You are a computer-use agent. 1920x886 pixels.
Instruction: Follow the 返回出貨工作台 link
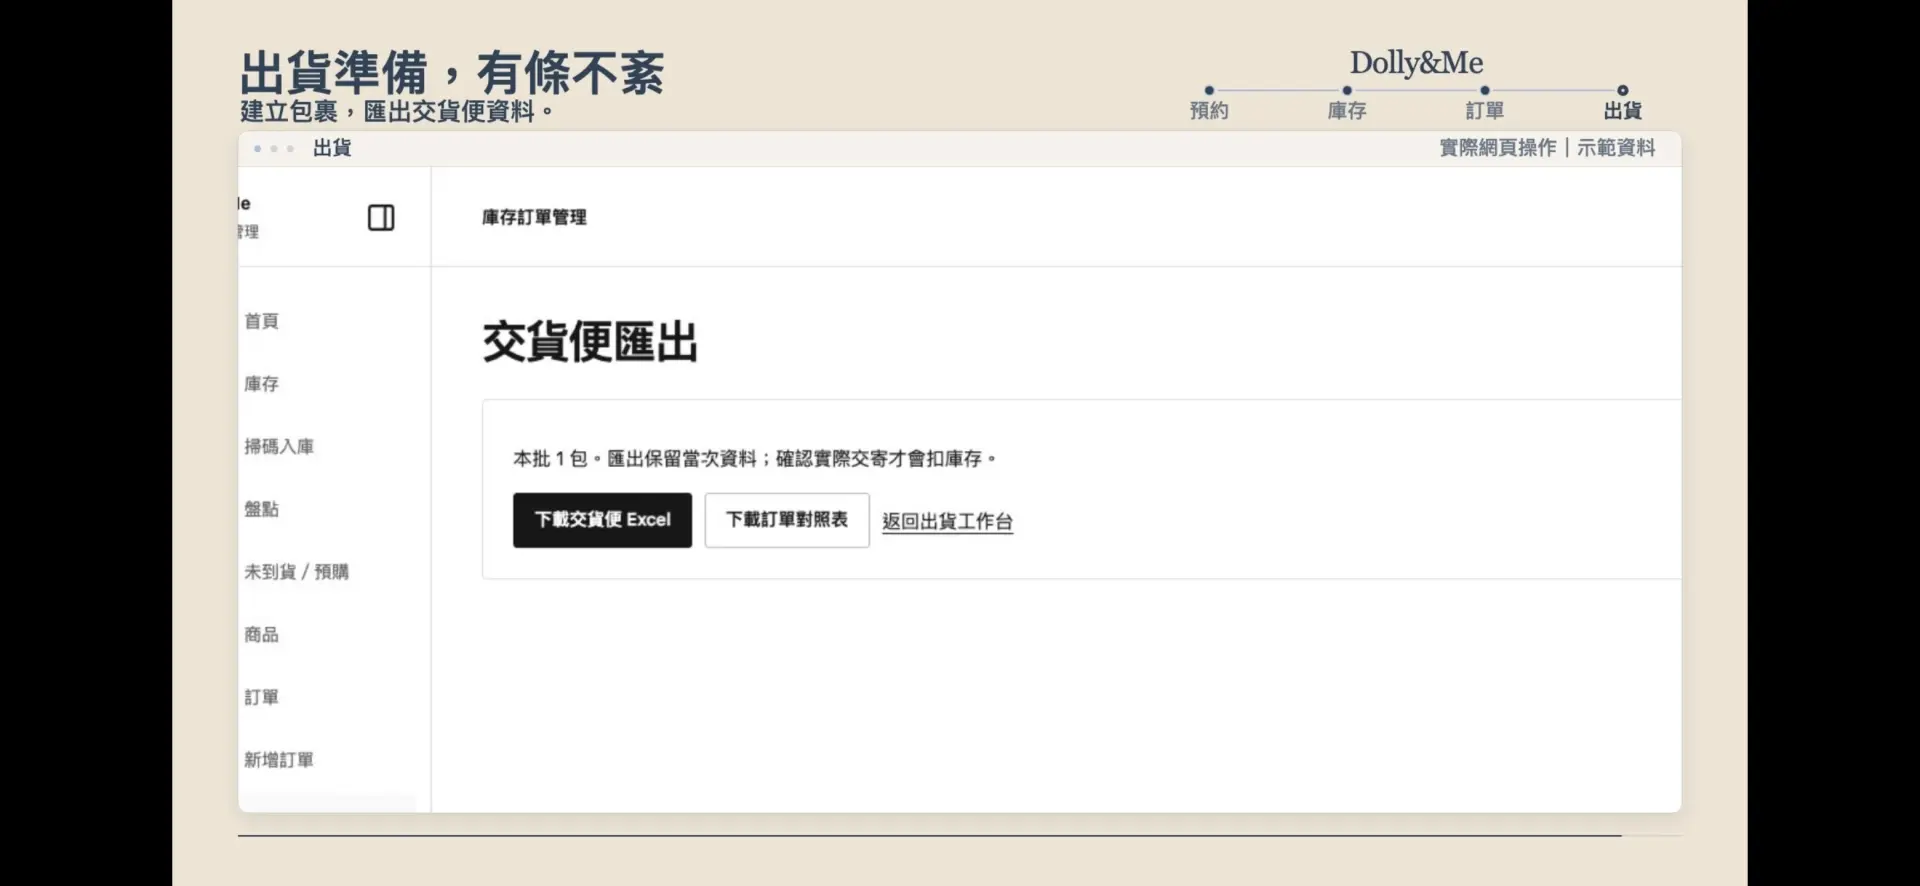pos(947,521)
